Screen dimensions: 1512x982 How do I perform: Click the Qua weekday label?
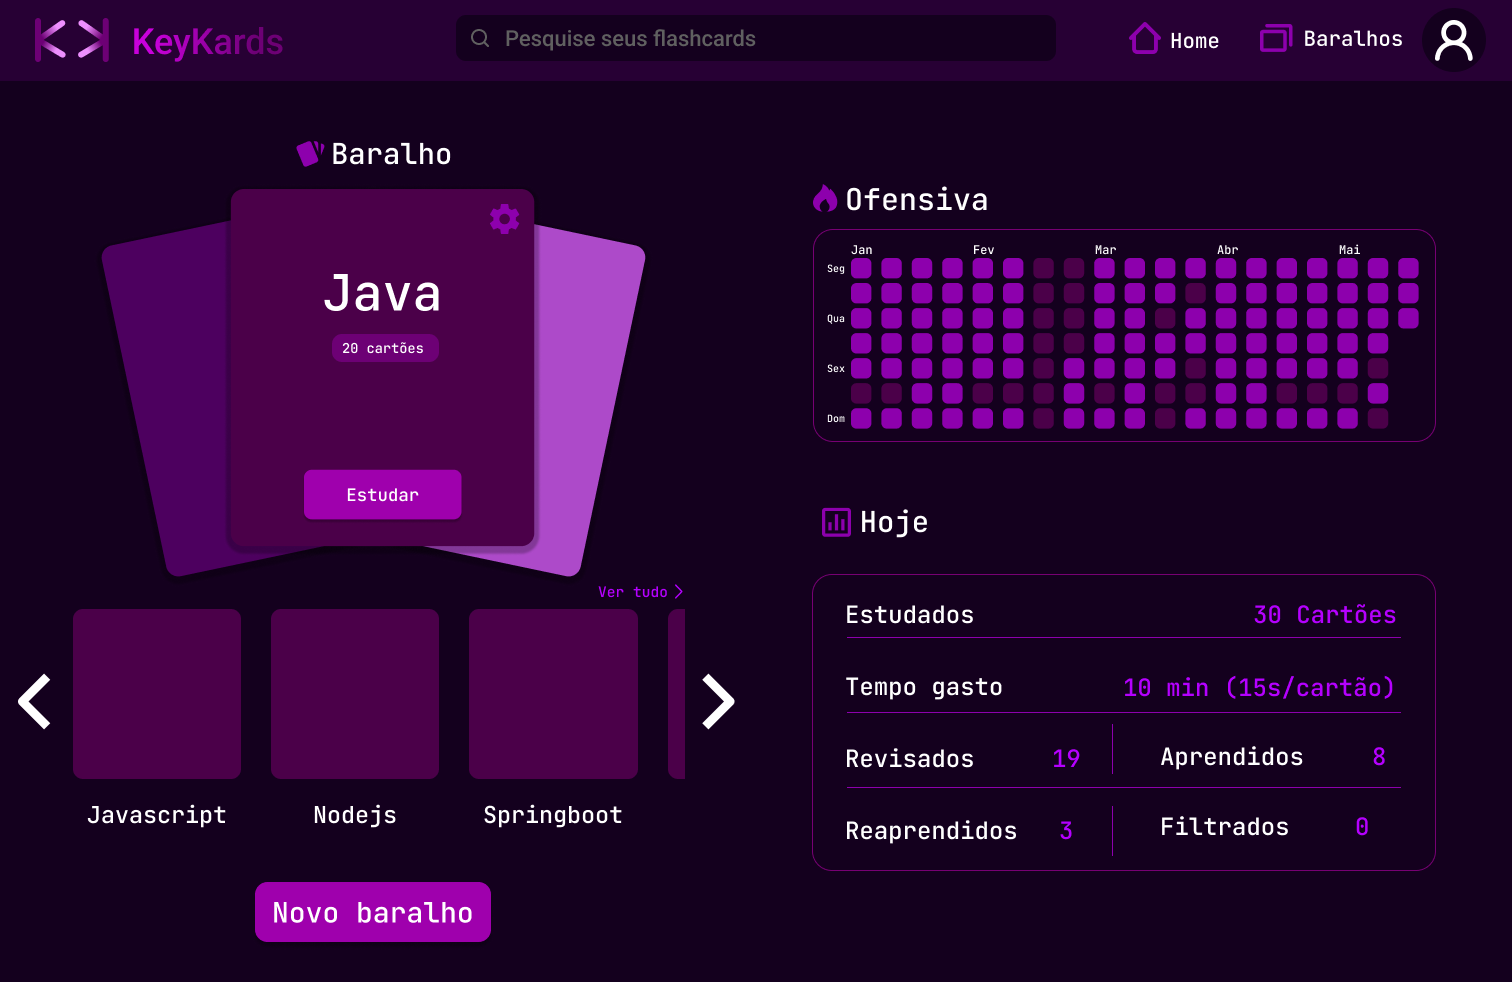coord(836,319)
